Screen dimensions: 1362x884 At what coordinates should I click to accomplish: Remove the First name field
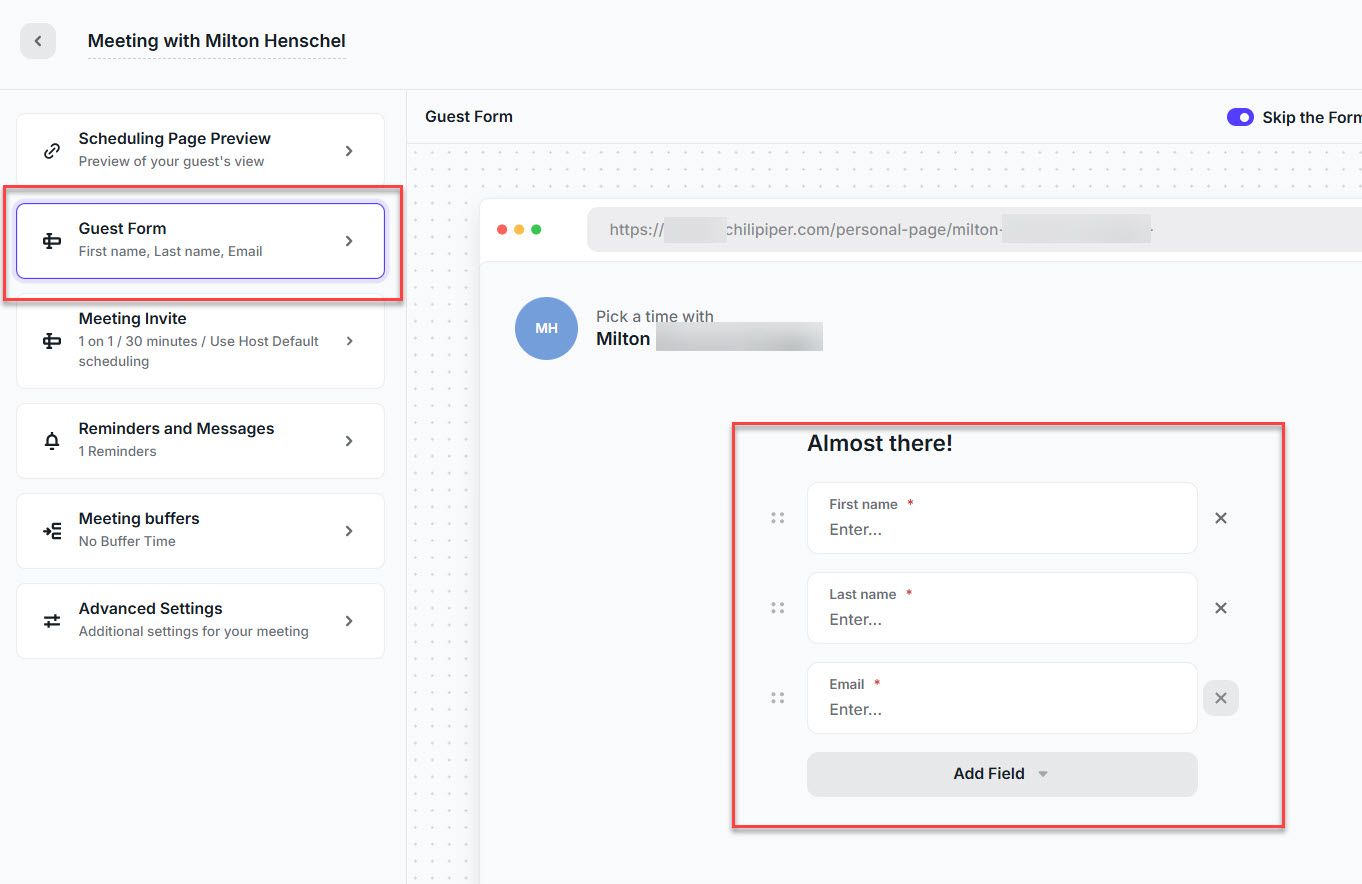(1220, 518)
